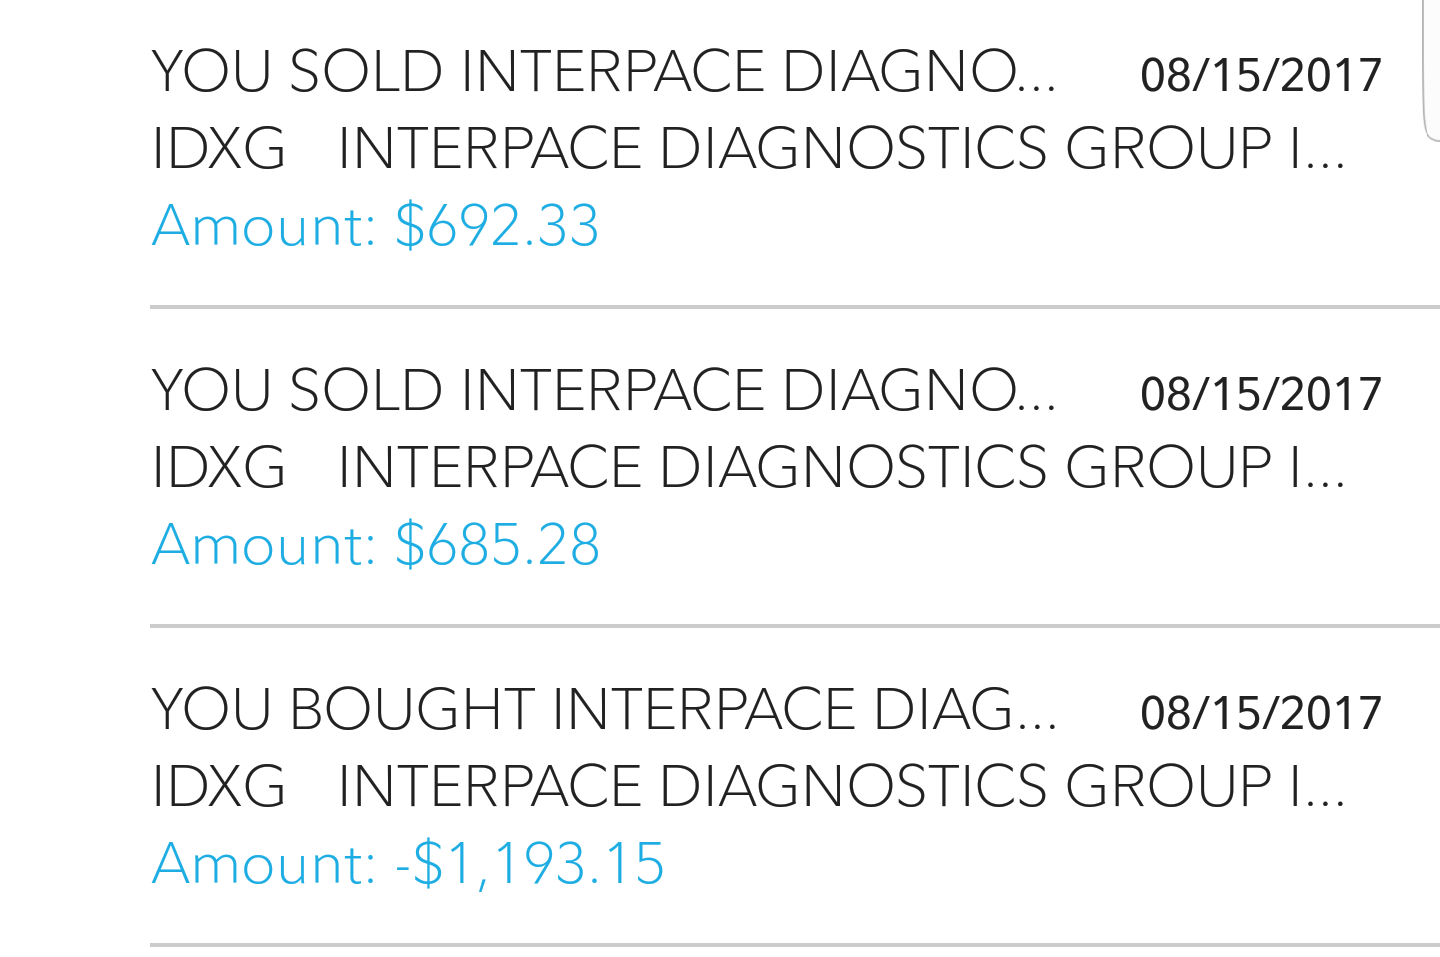Click company name in the $685.28 sale row
Viewport: 1440px width, 957px height.
coord(841,467)
